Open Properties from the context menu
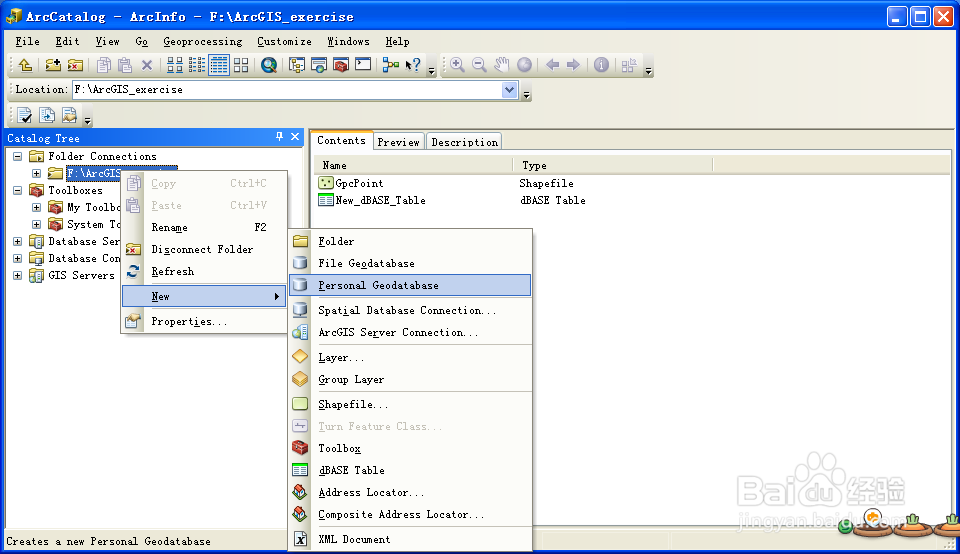 tap(204, 322)
